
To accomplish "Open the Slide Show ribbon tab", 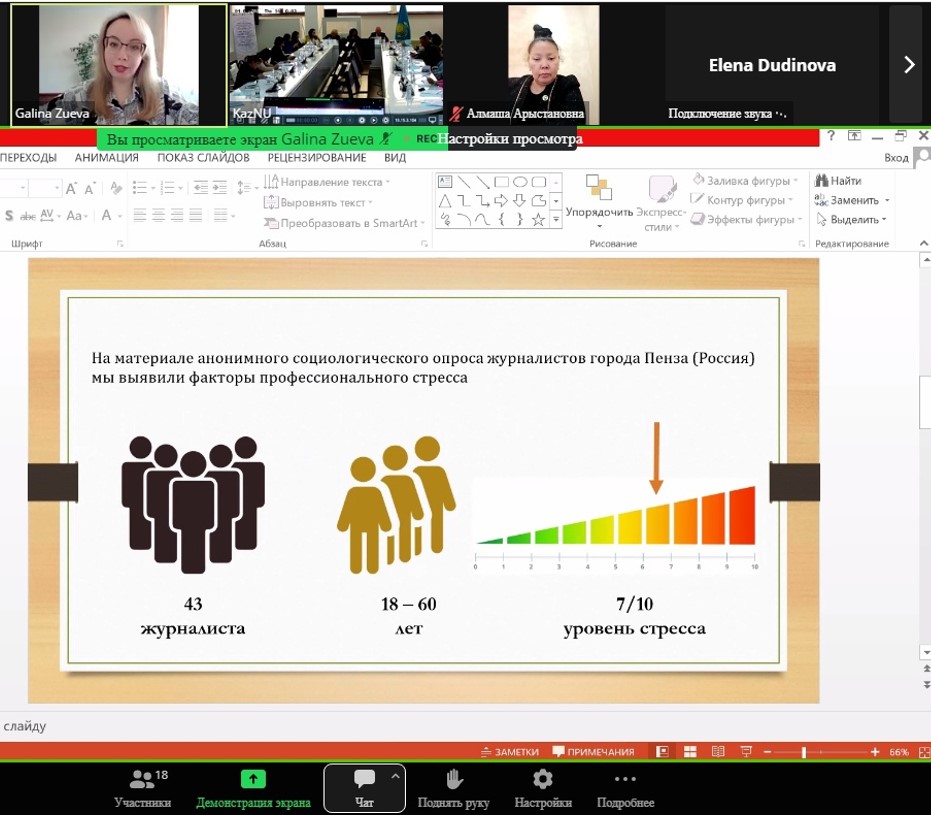I will click(x=203, y=158).
